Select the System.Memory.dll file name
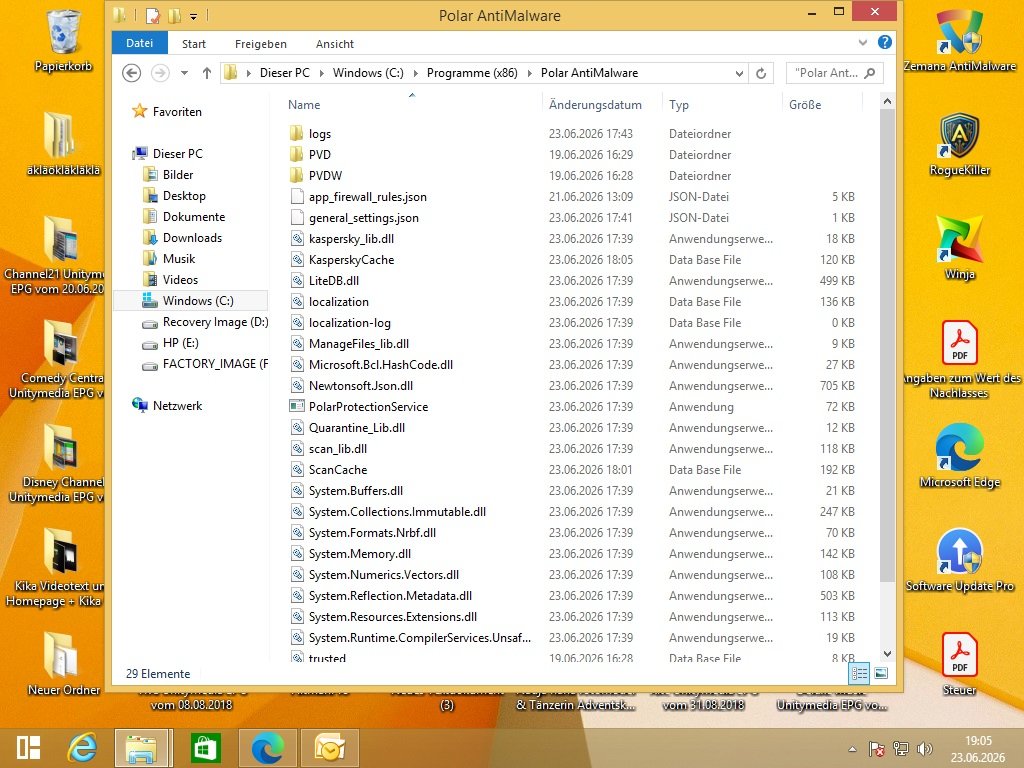 pos(360,554)
